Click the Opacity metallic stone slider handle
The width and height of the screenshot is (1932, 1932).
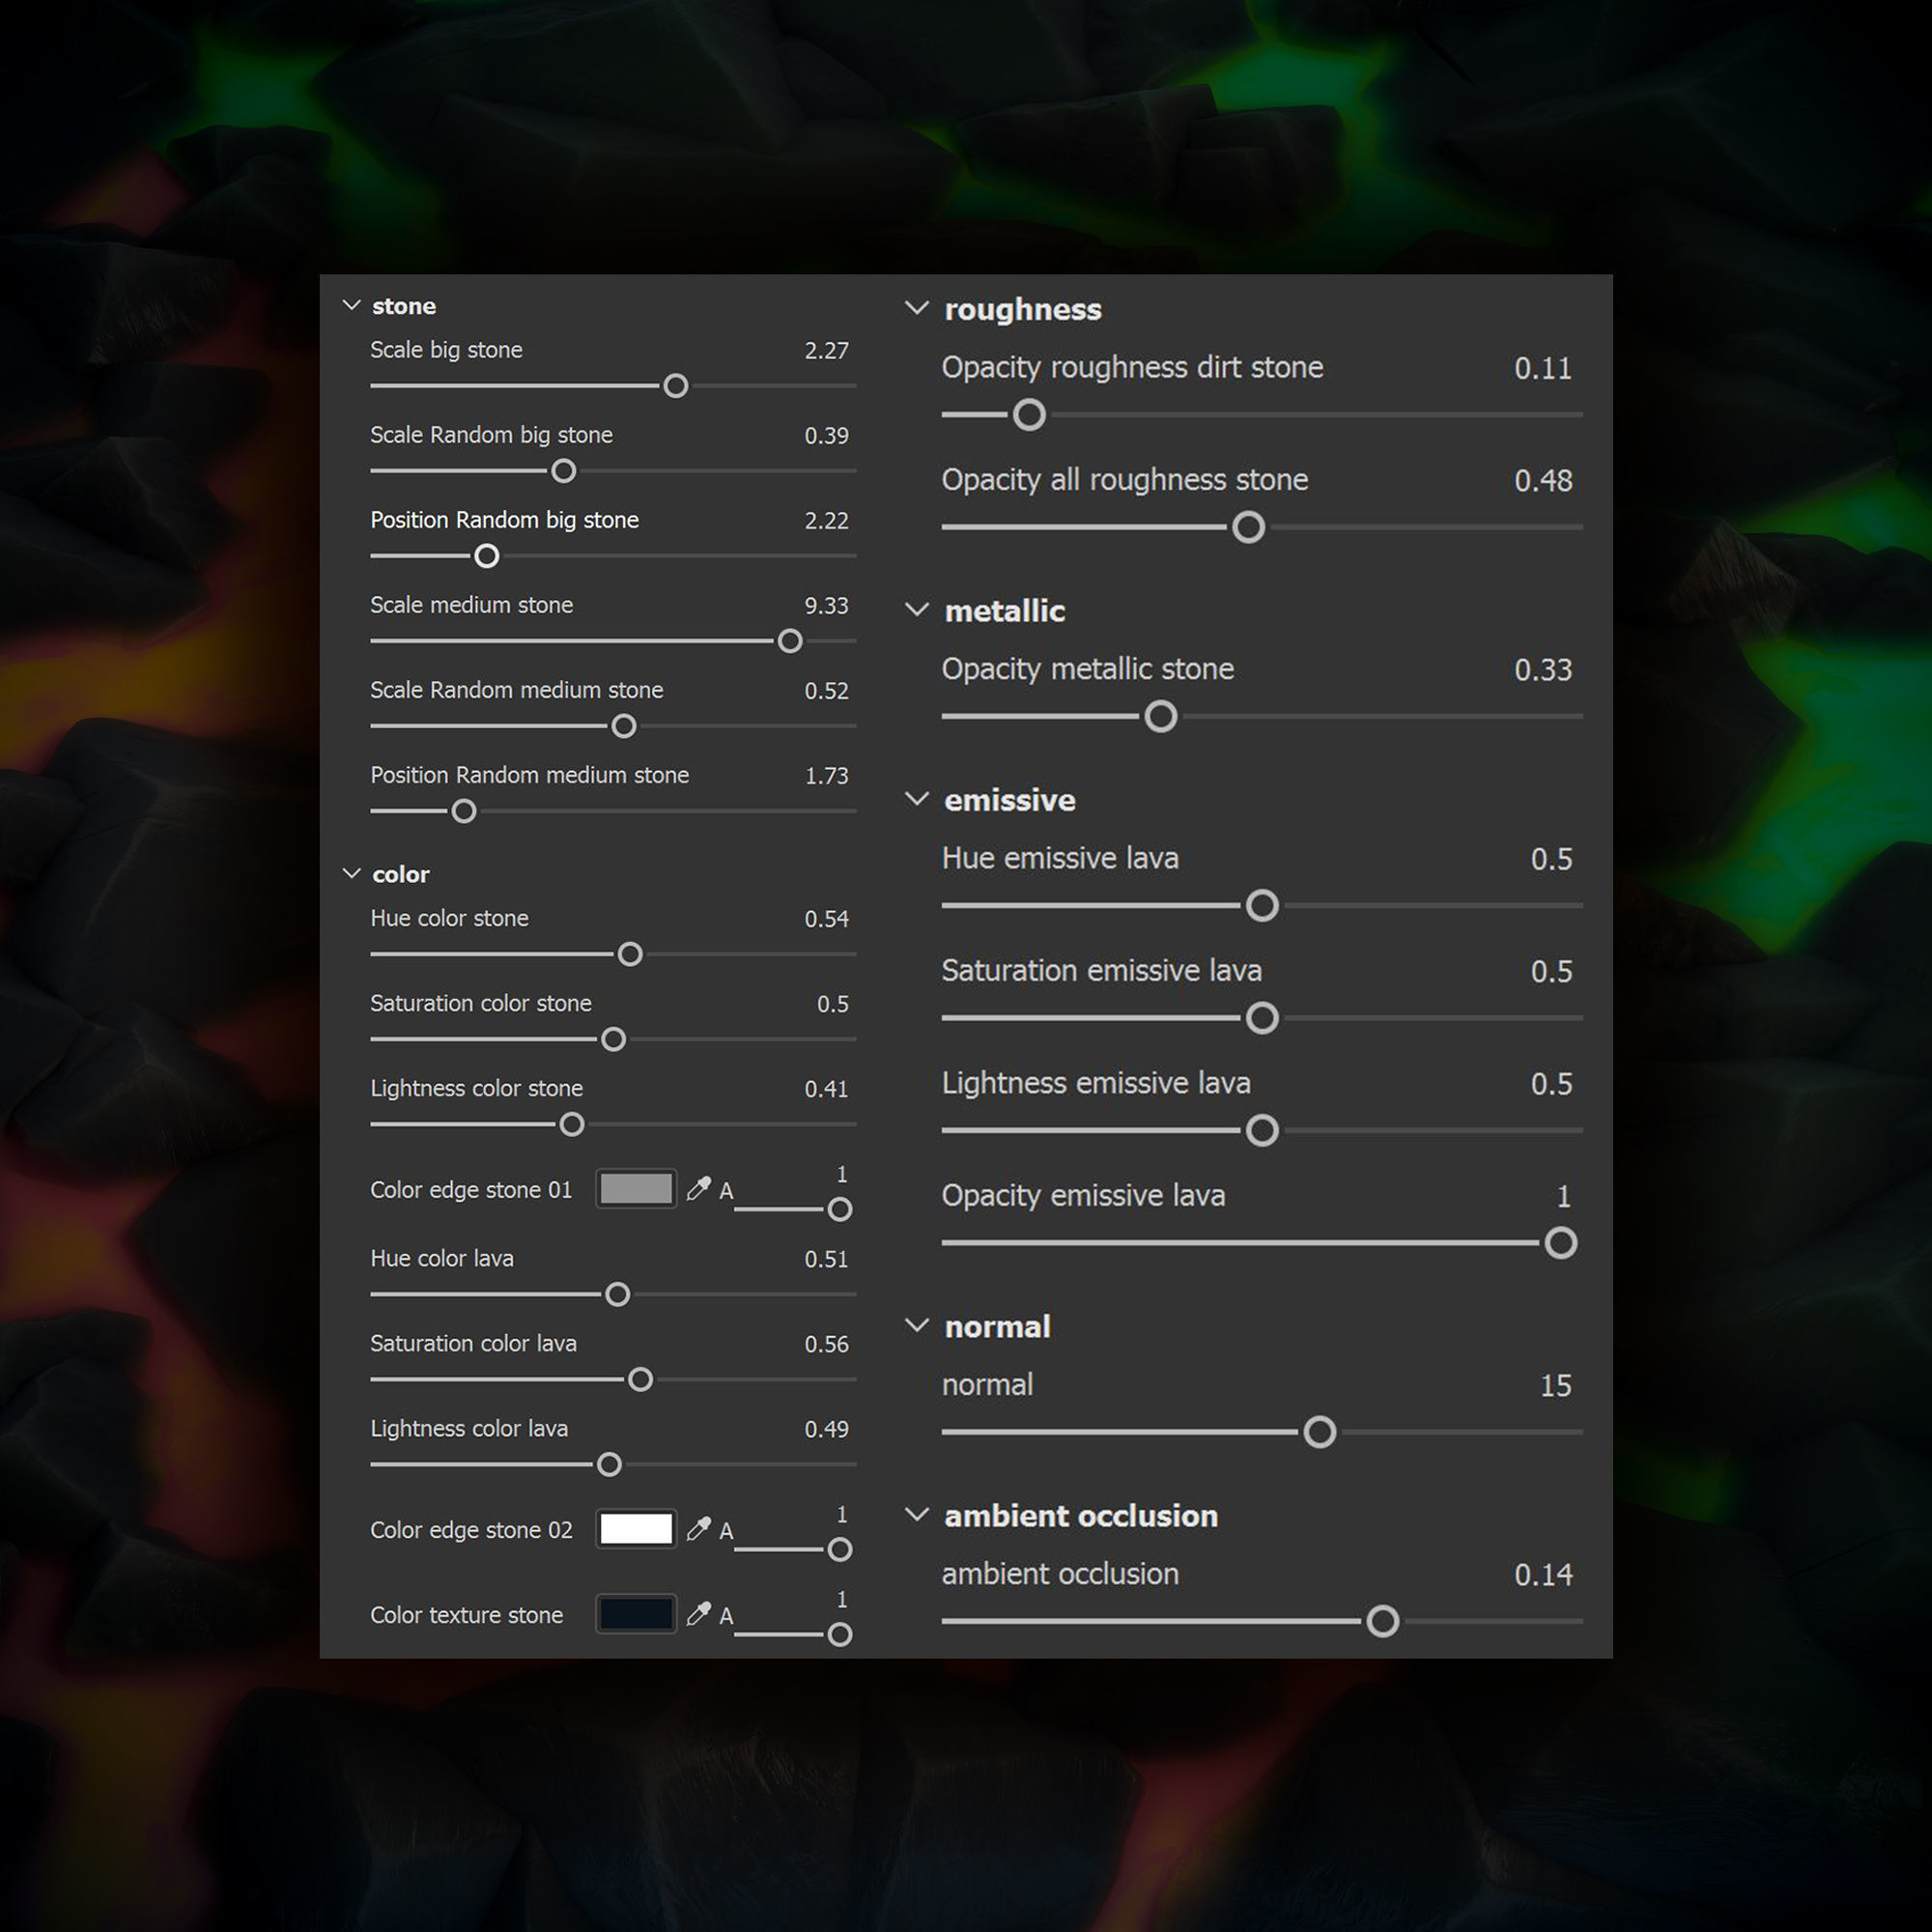pyautogui.click(x=1160, y=716)
